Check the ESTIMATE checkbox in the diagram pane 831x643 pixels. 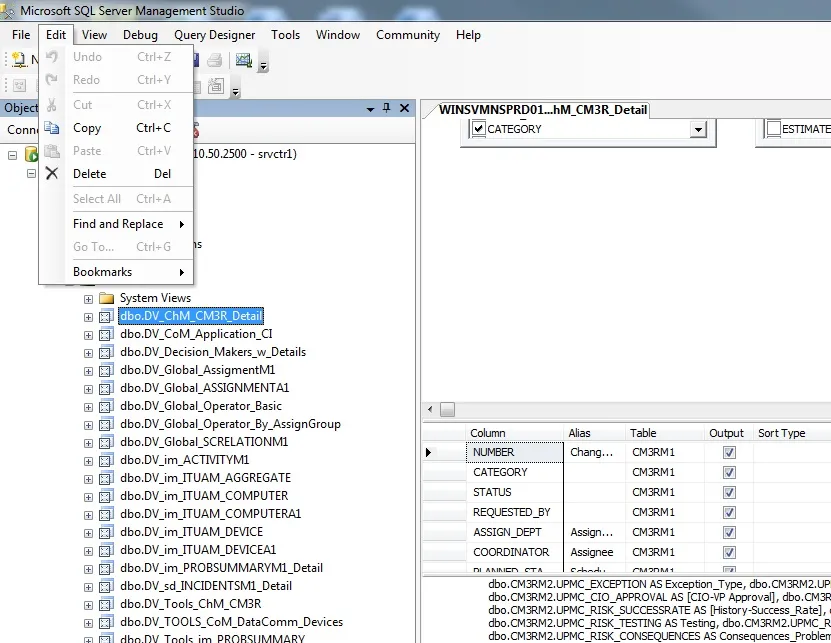click(773, 128)
